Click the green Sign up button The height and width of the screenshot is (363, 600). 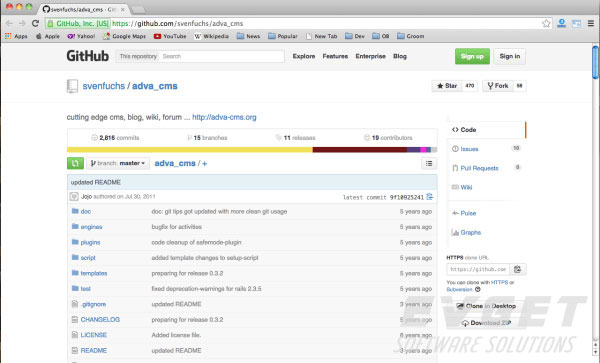tap(472, 56)
